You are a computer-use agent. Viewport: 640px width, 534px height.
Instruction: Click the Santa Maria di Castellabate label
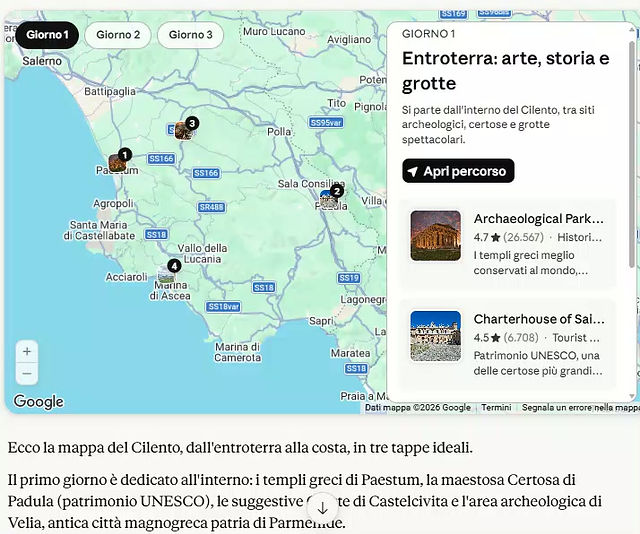(99, 230)
